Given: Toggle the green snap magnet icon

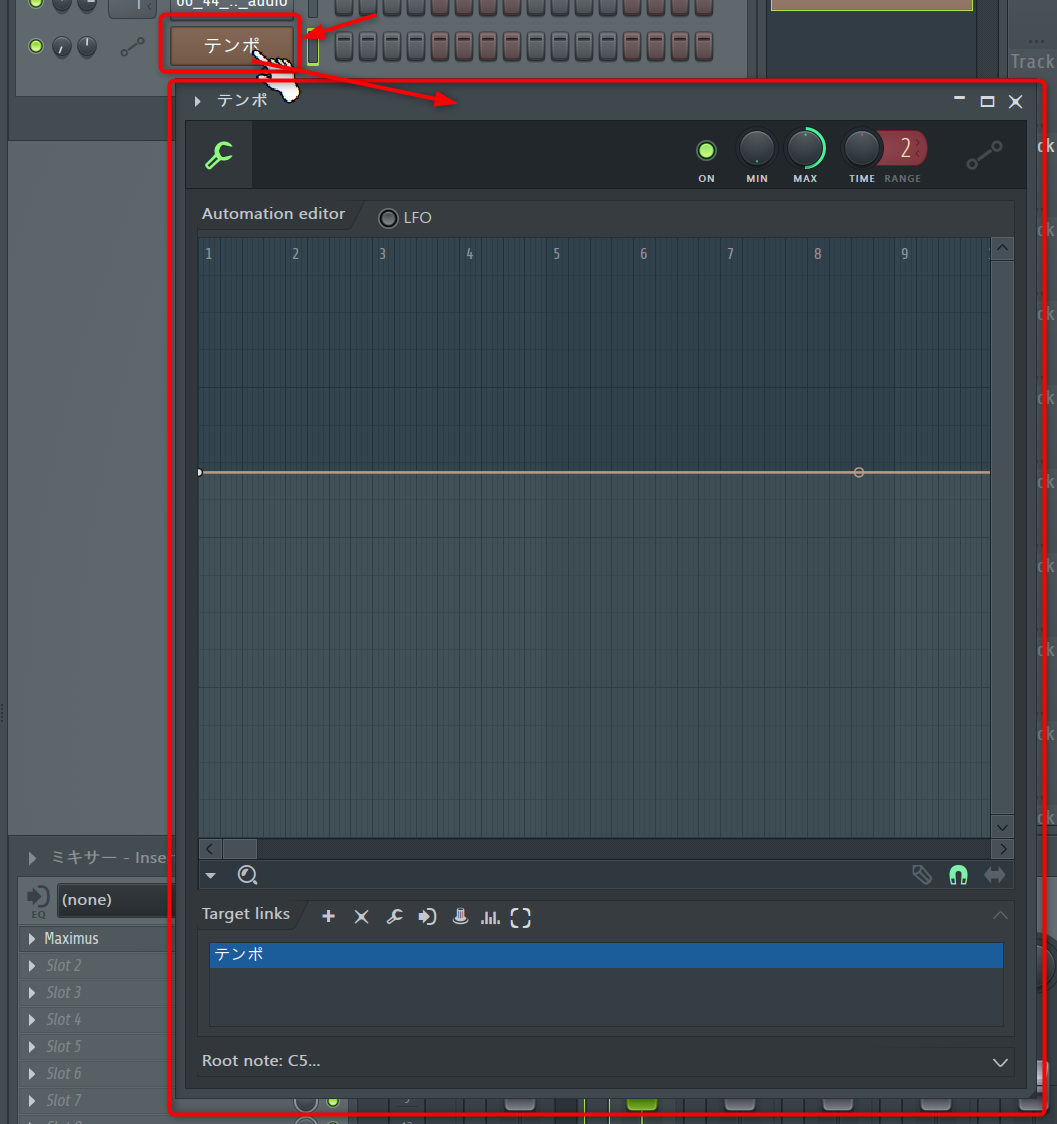Looking at the screenshot, I should [x=958, y=876].
